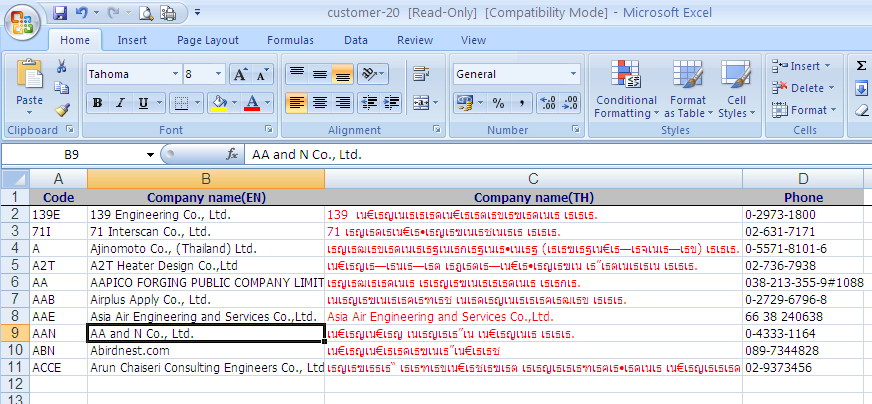Click Delete cells button

click(x=796, y=88)
